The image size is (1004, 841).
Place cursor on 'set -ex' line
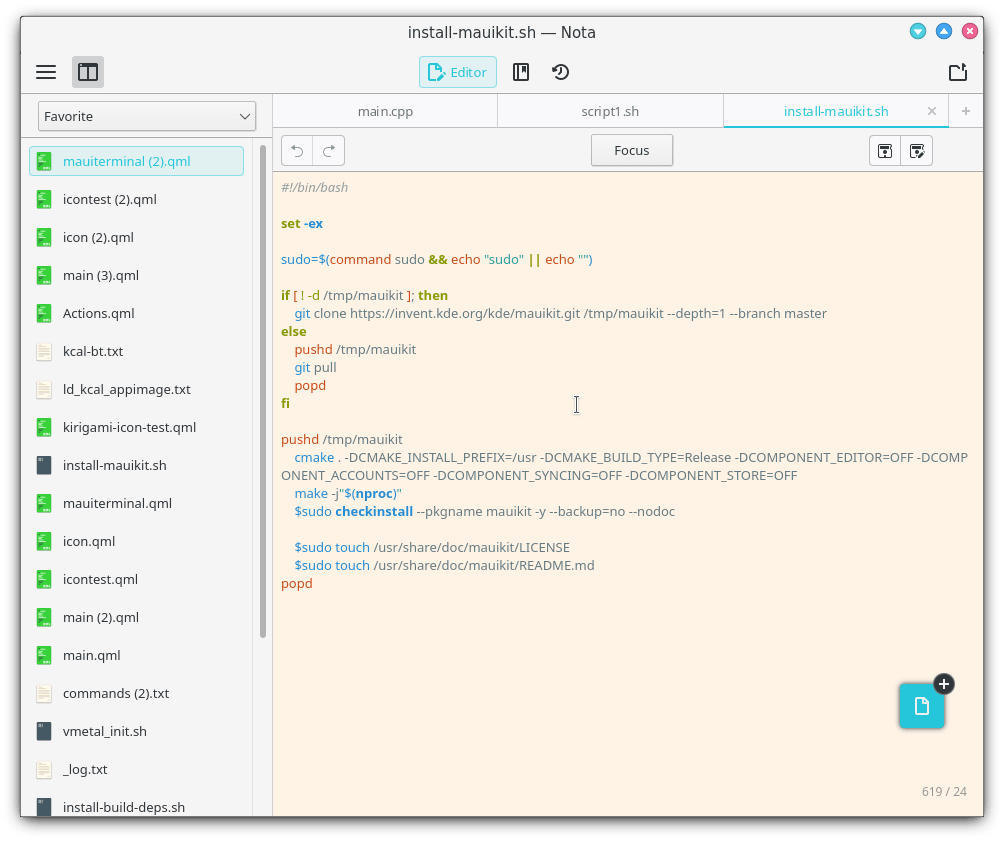302,224
